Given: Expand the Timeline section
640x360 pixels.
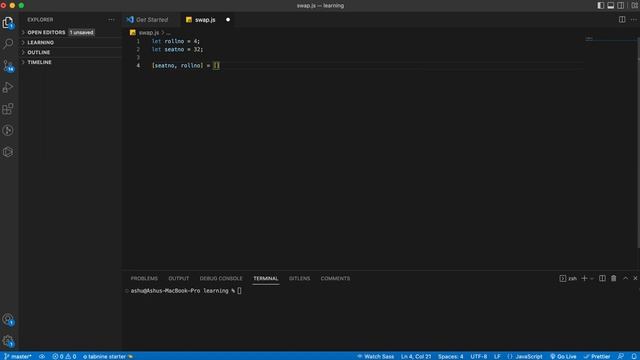Looking at the screenshot, I should tap(70, 62).
